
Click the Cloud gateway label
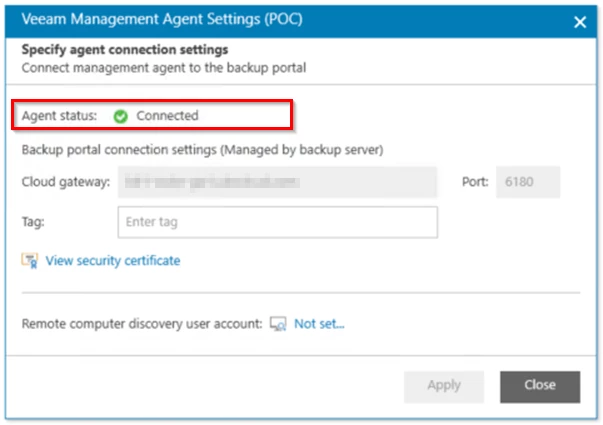coord(65,183)
